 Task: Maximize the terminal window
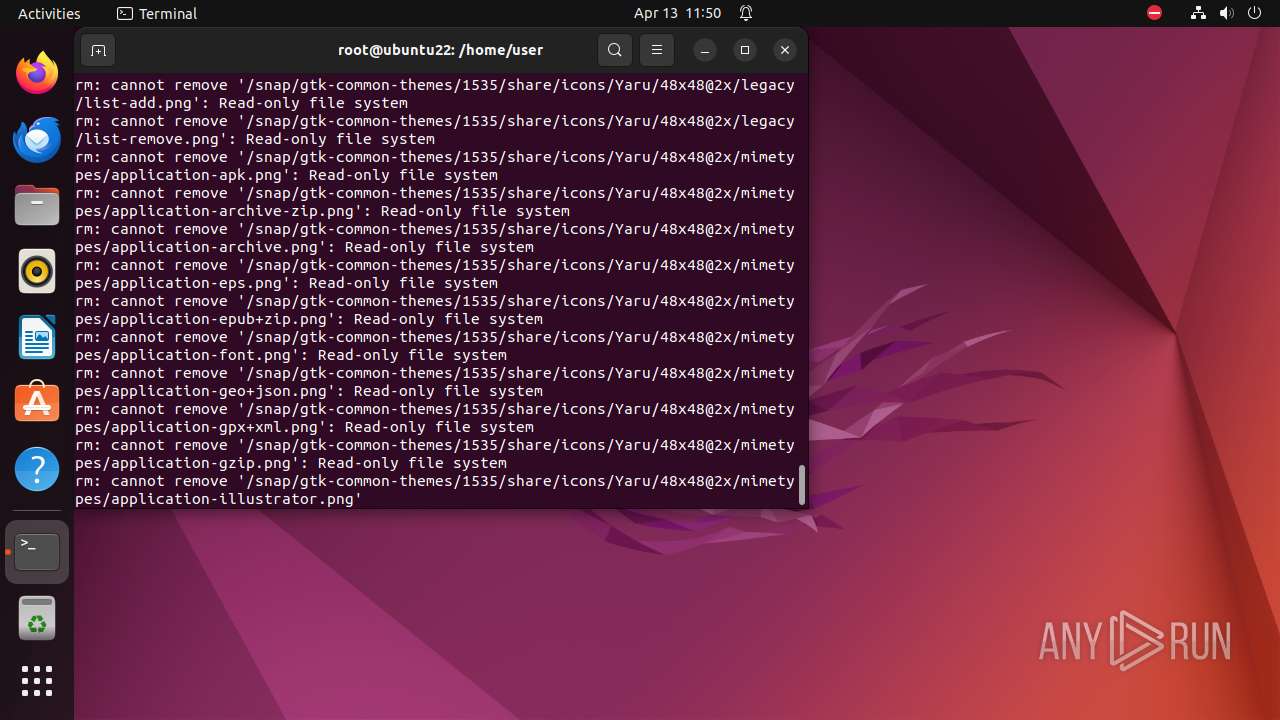(x=744, y=50)
